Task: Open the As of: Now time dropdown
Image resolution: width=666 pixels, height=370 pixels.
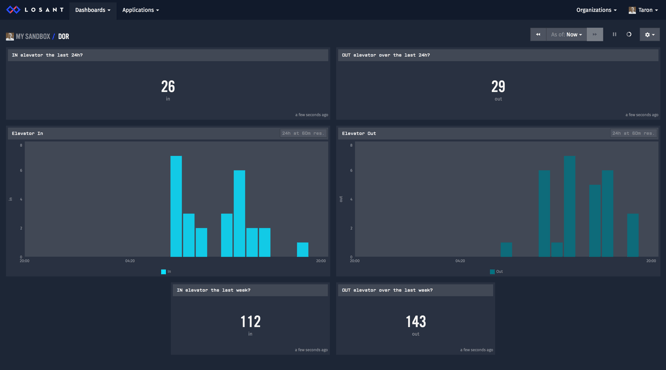Action: (x=566, y=34)
